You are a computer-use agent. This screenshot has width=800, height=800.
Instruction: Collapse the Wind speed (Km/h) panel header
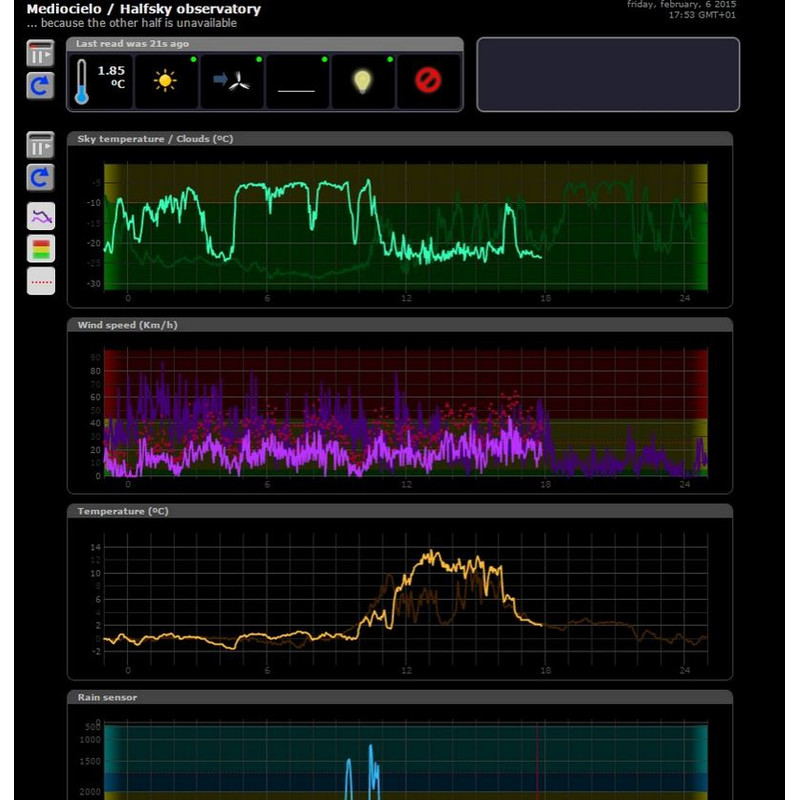pyautogui.click(x=399, y=325)
